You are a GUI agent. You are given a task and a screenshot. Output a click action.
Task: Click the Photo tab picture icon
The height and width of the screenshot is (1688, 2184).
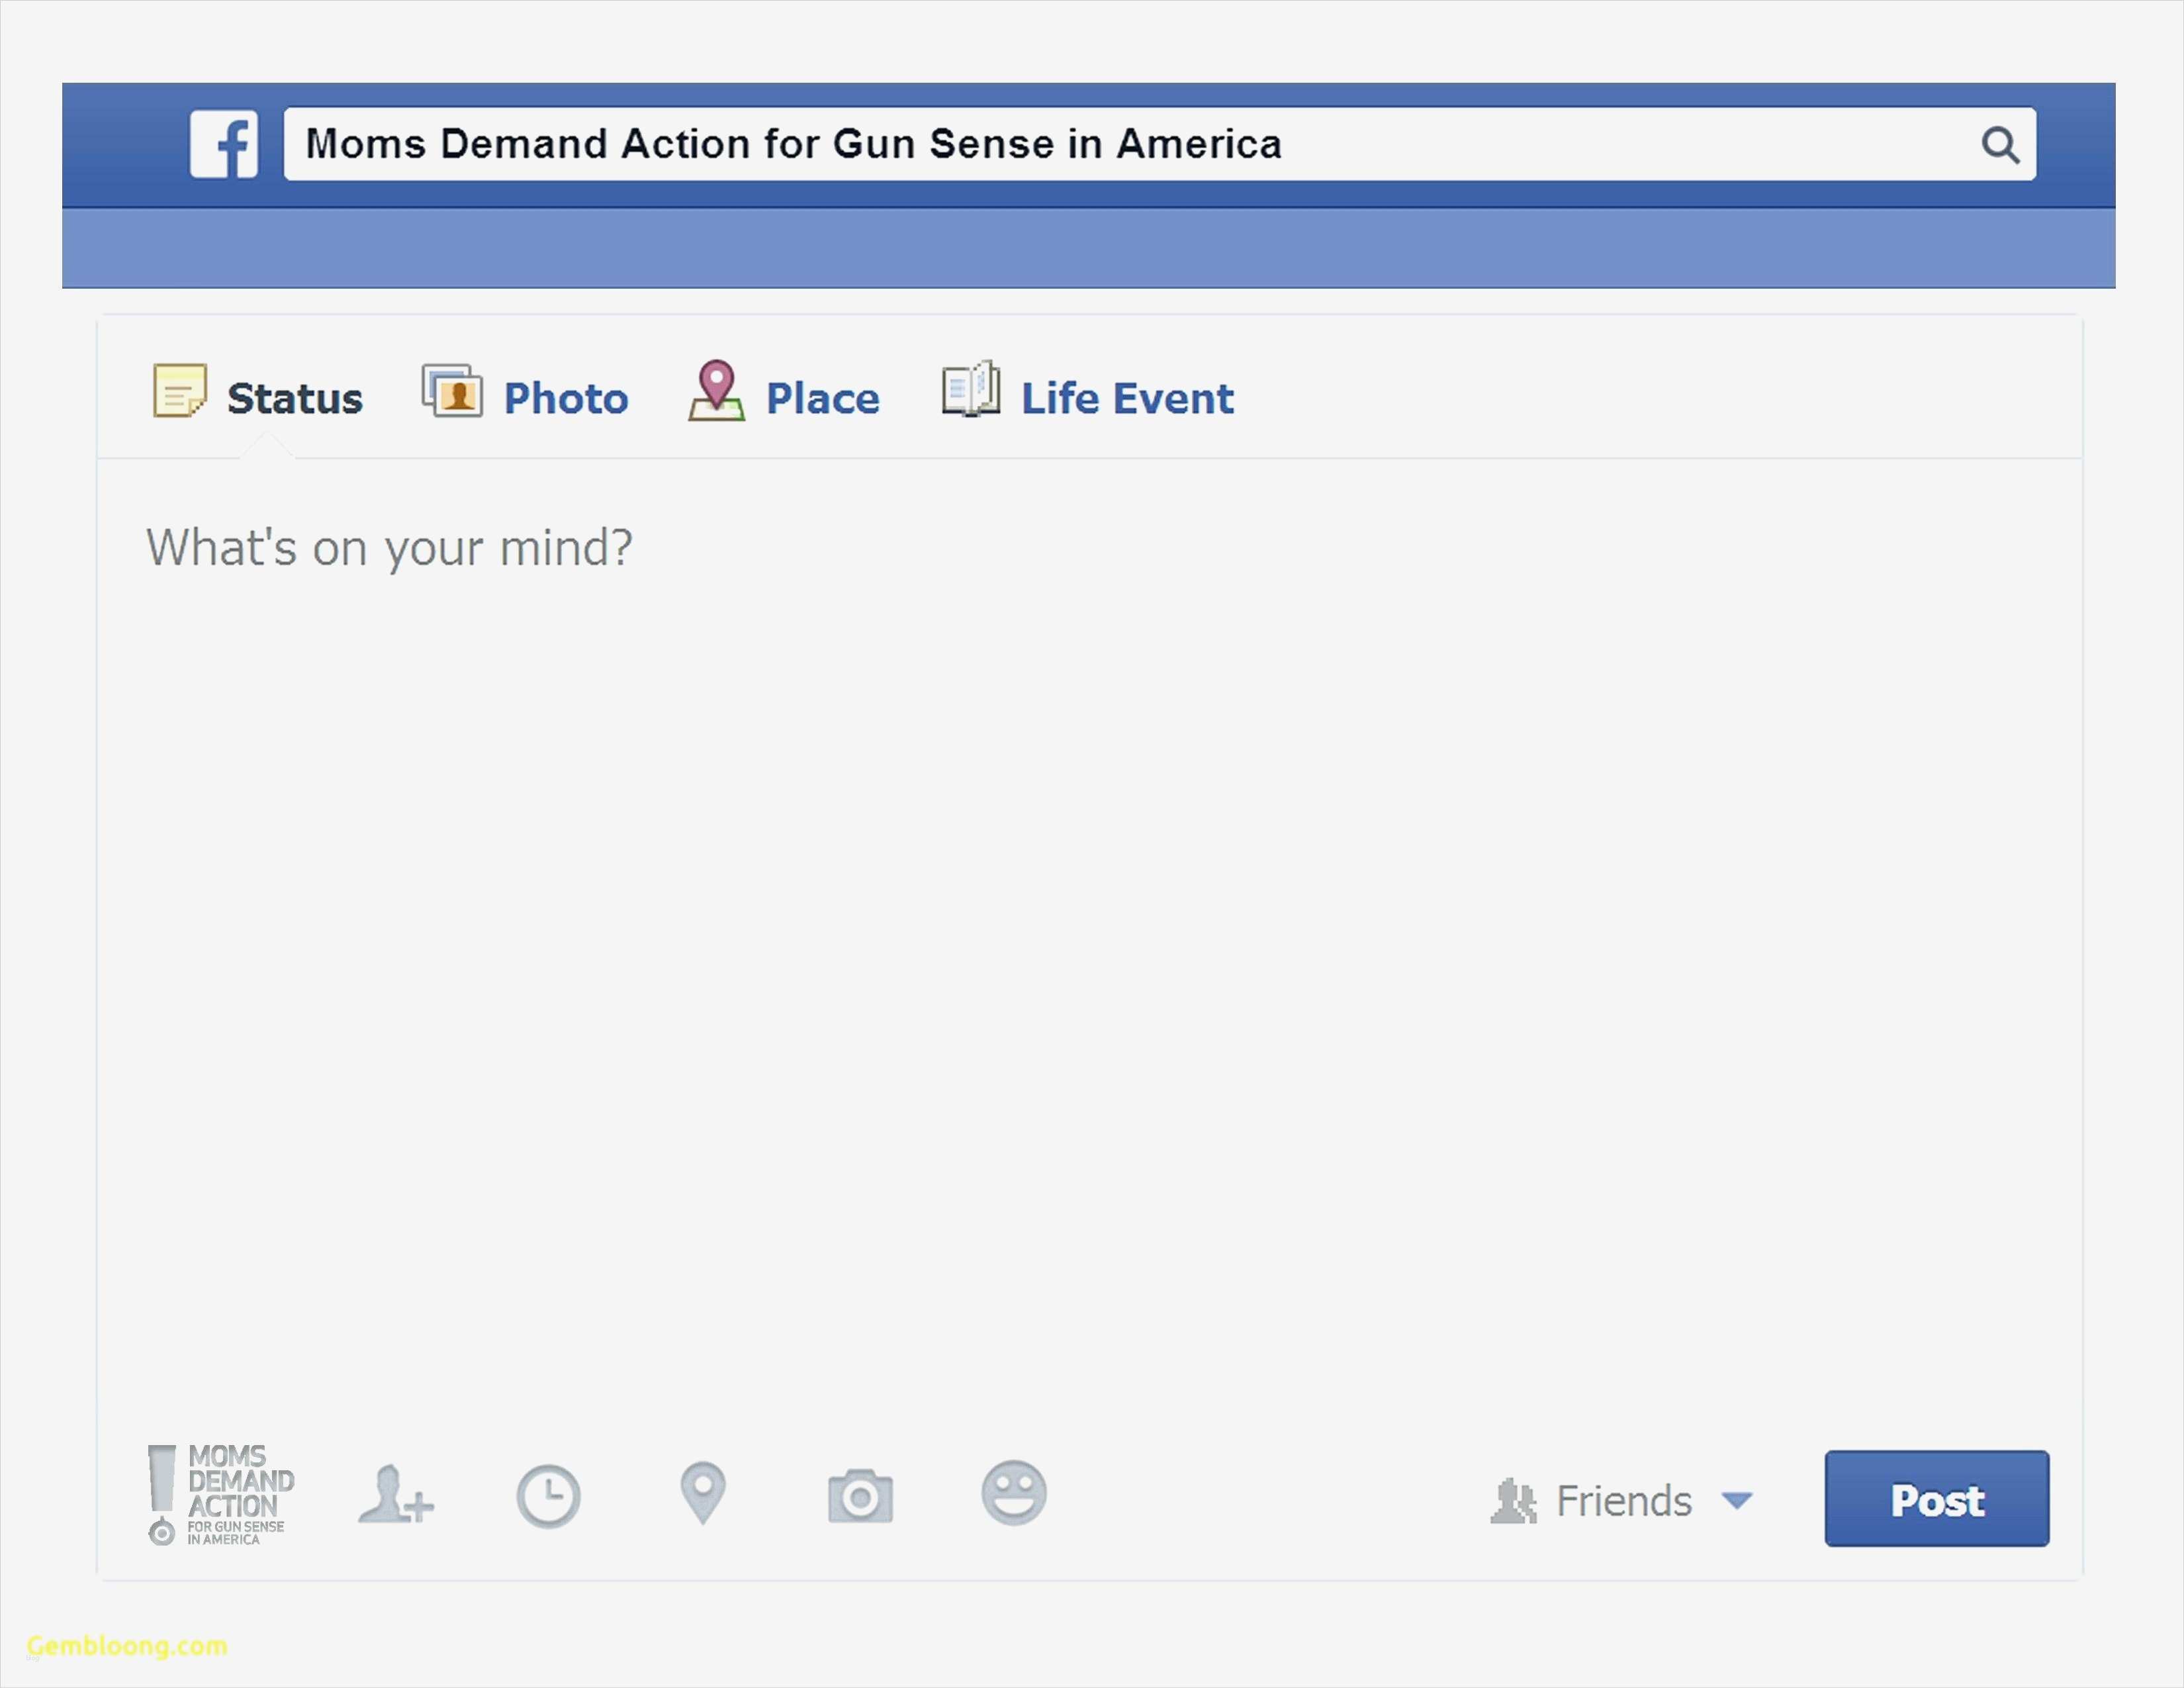[452, 391]
